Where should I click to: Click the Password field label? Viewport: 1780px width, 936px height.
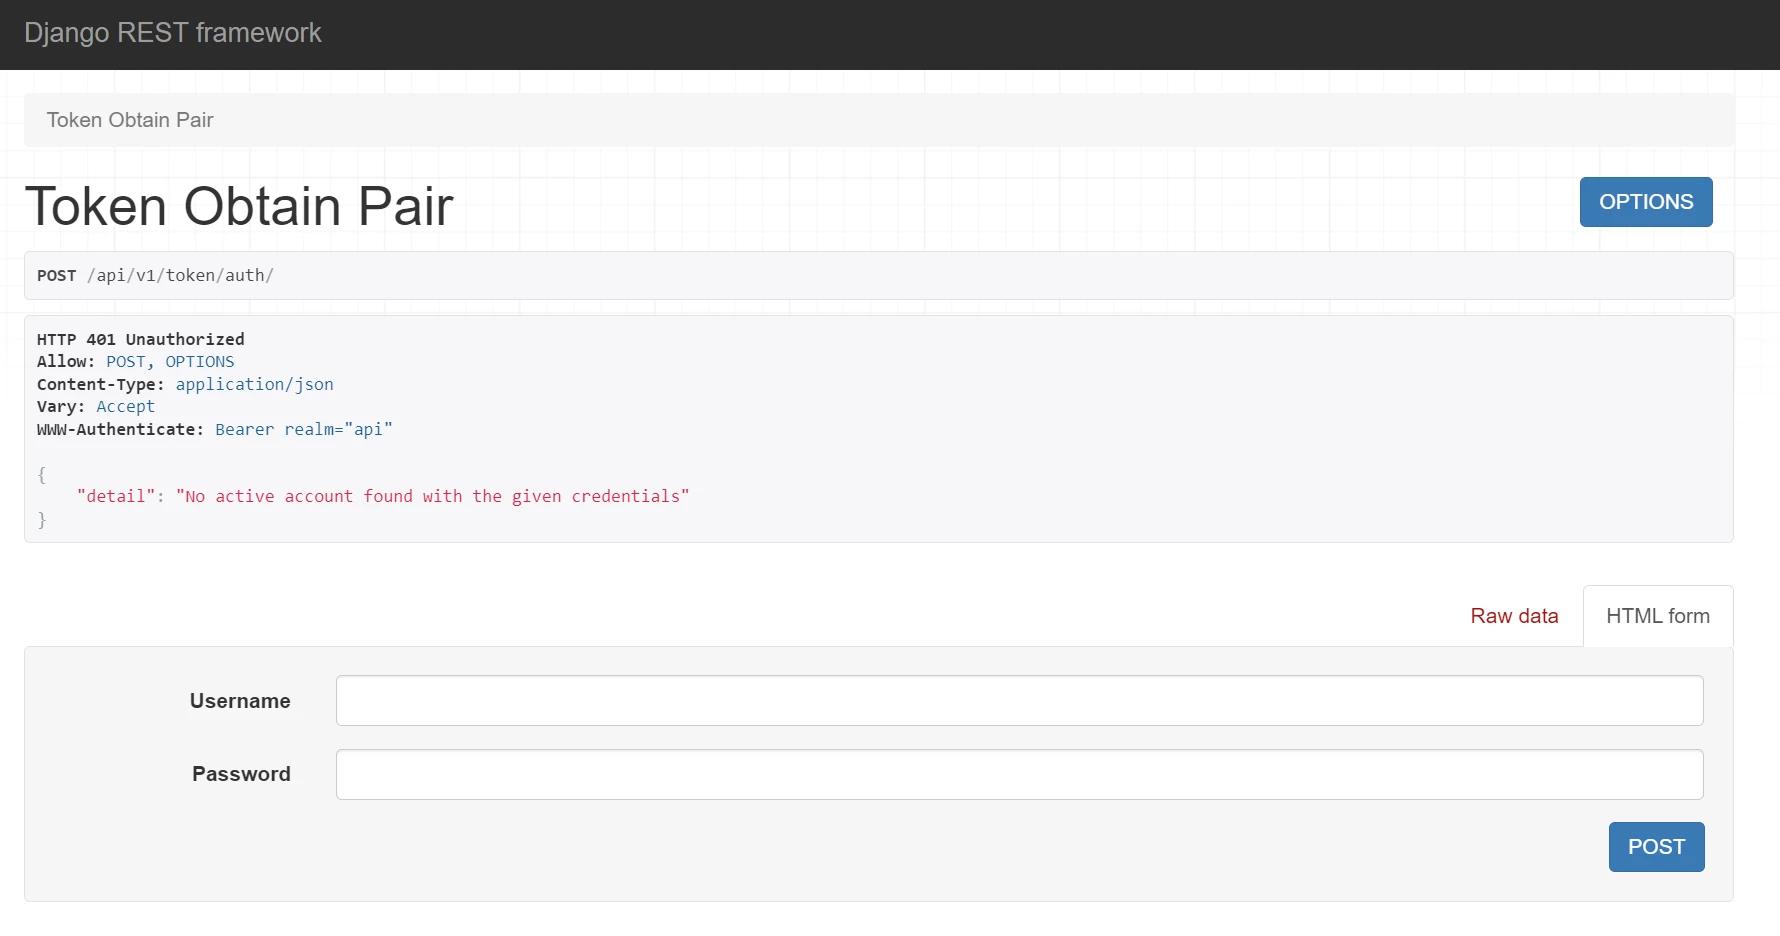(x=241, y=774)
